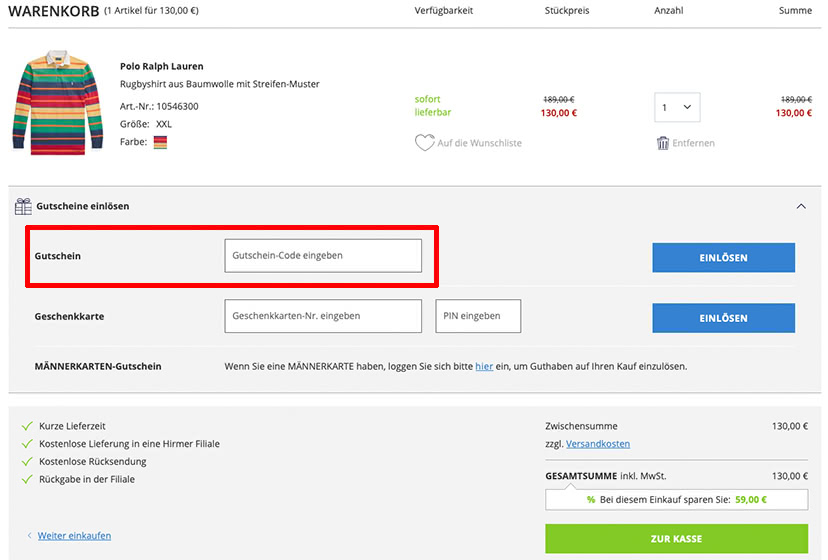Click the Art.-Nr.: 10546300 text
This screenshot has height=560, width=828.
[159, 106]
